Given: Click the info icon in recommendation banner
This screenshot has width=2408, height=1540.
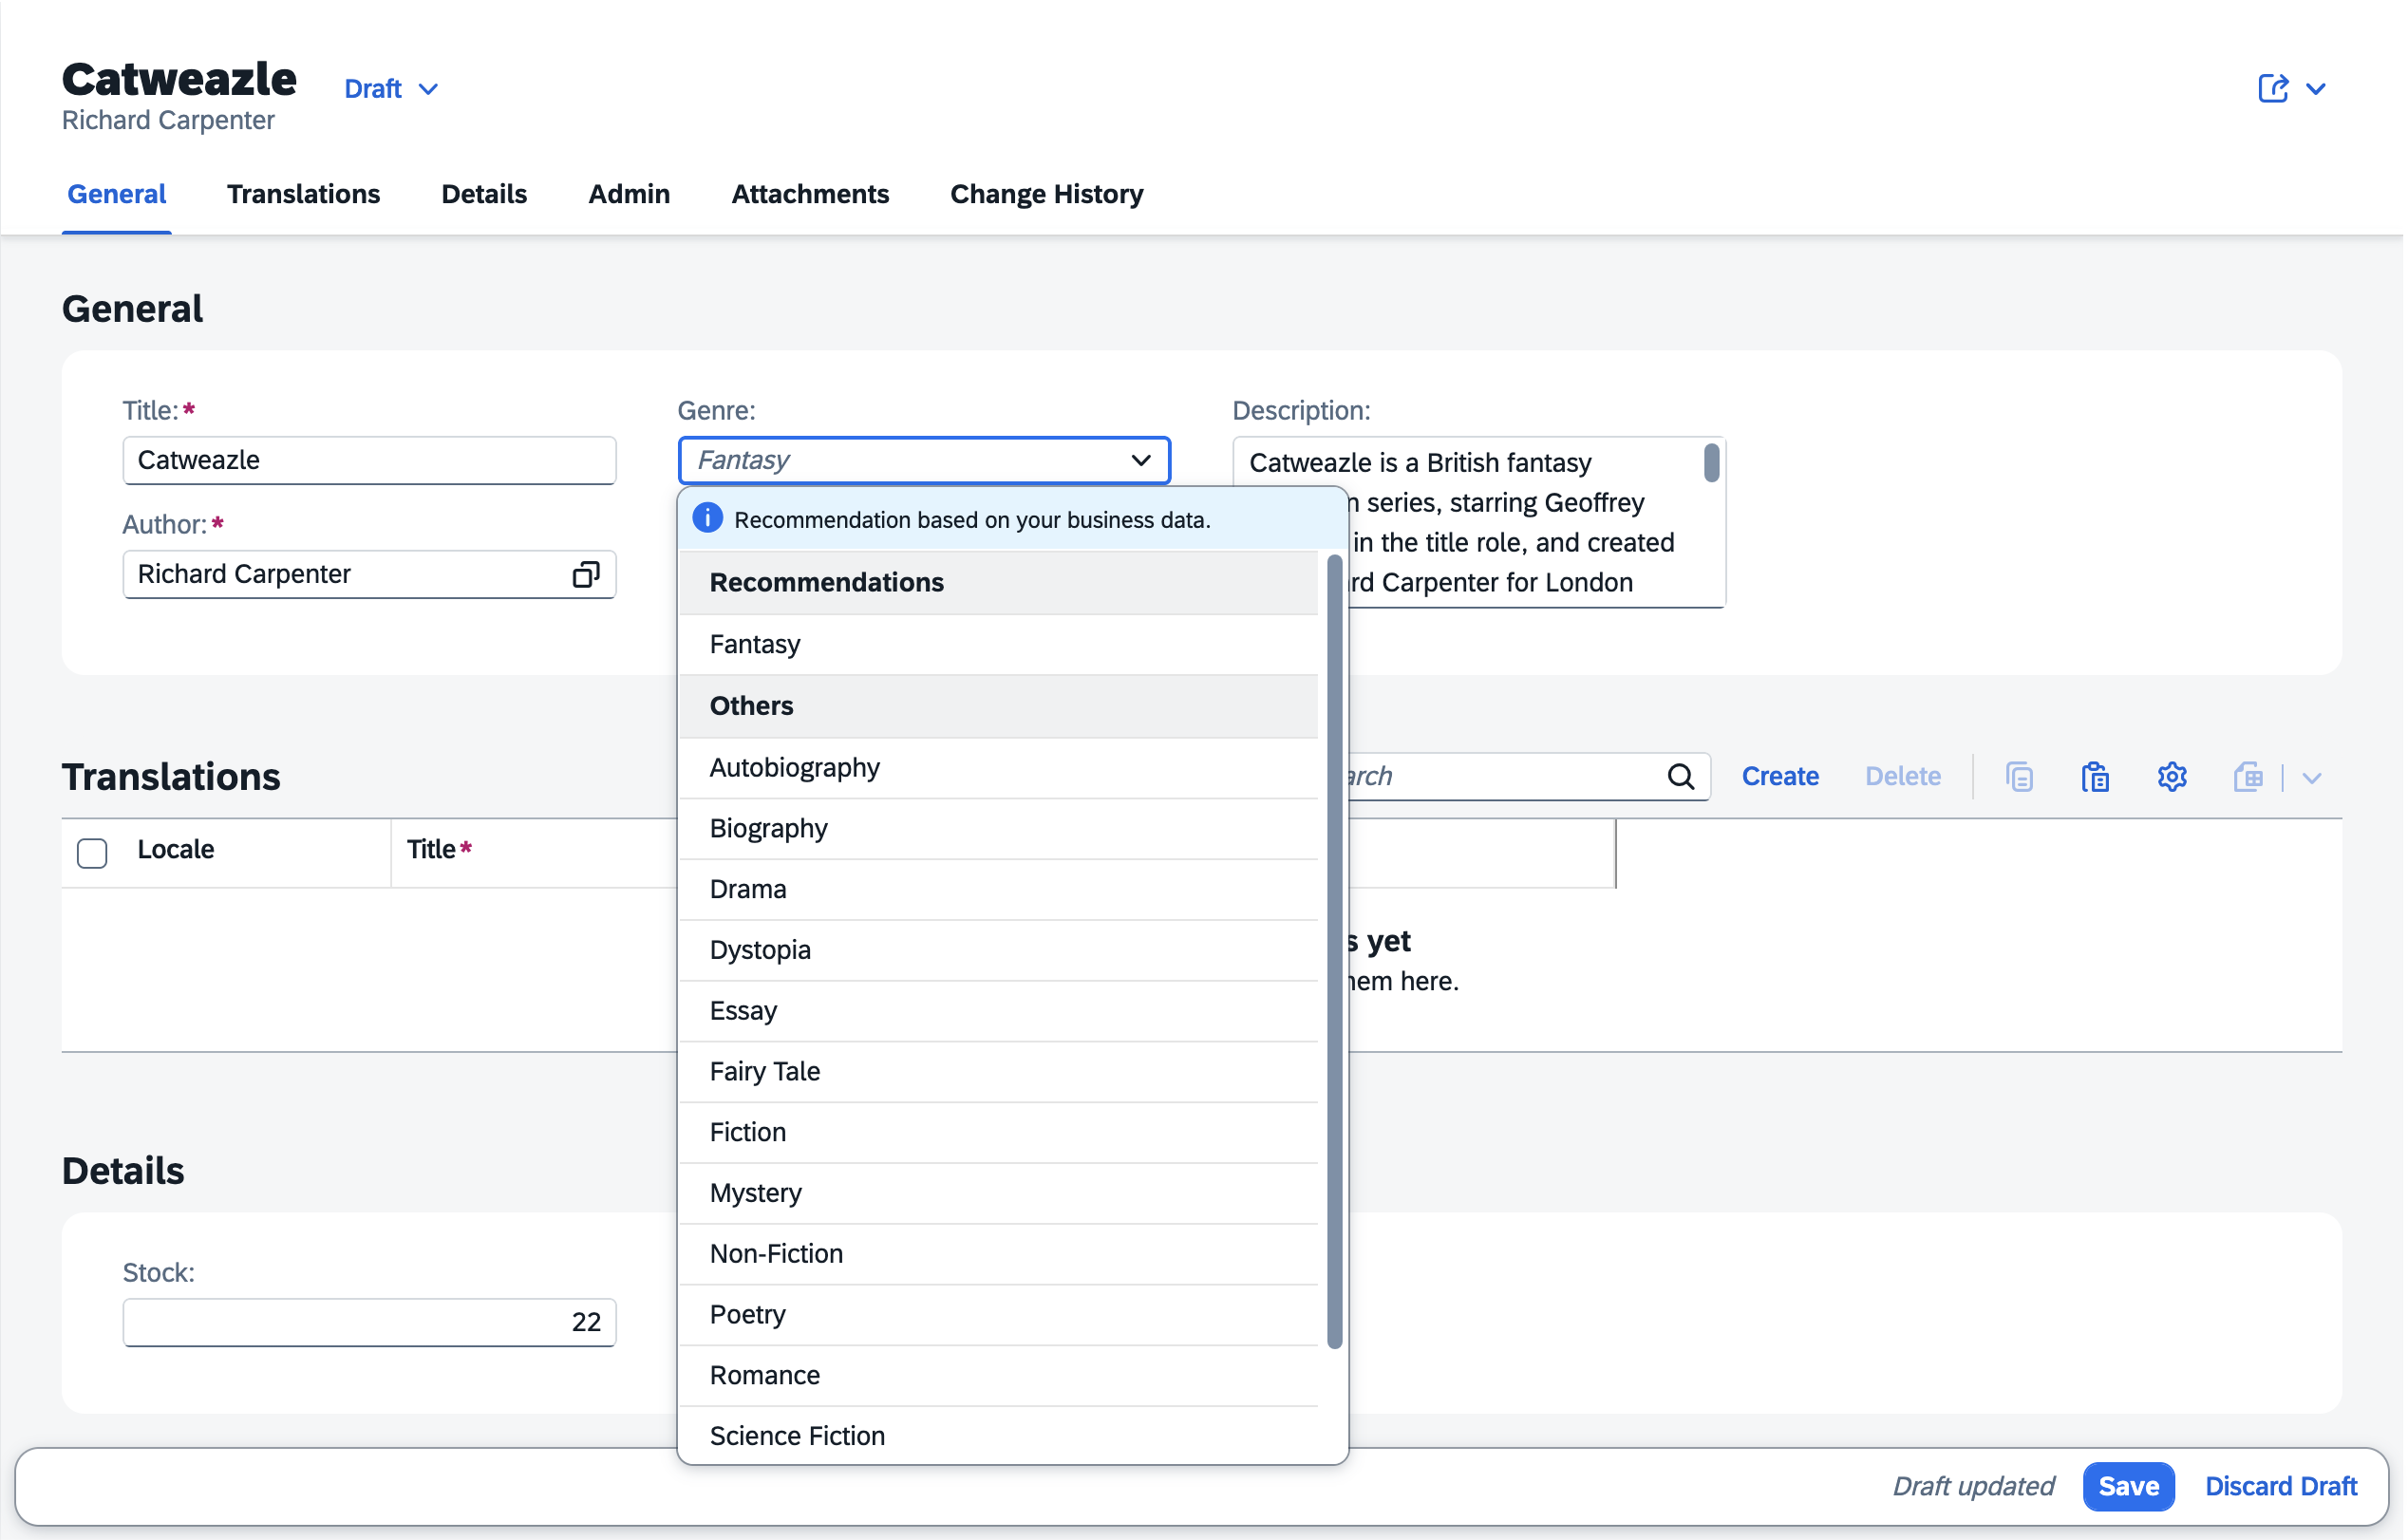Looking at the screenshot, I should click(x=708, y=519).
